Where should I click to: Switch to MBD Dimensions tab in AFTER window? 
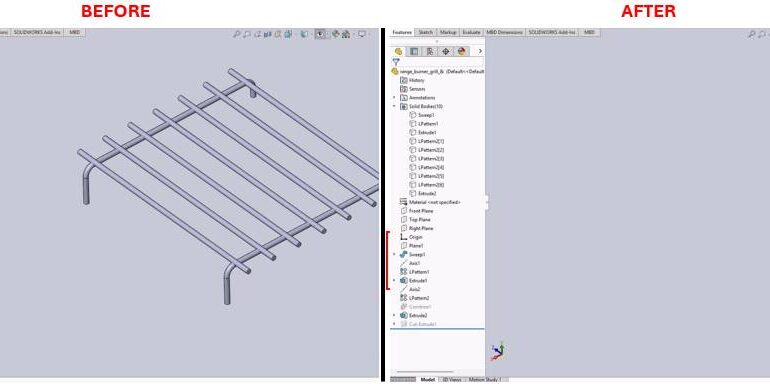pyautogui.click(x=504, y=32)
